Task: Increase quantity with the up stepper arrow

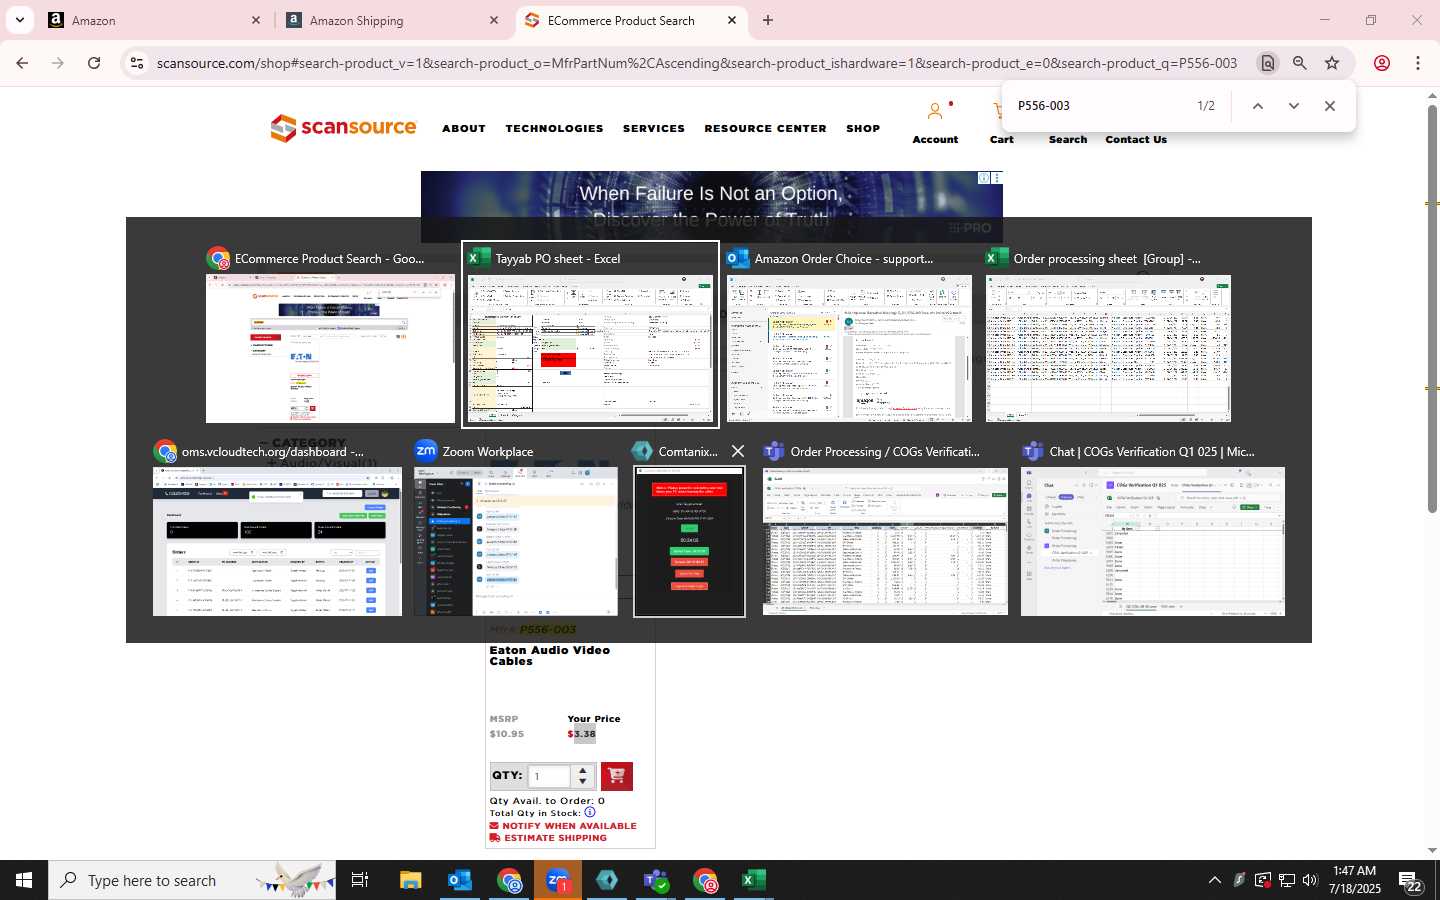Action: [583, 770]
